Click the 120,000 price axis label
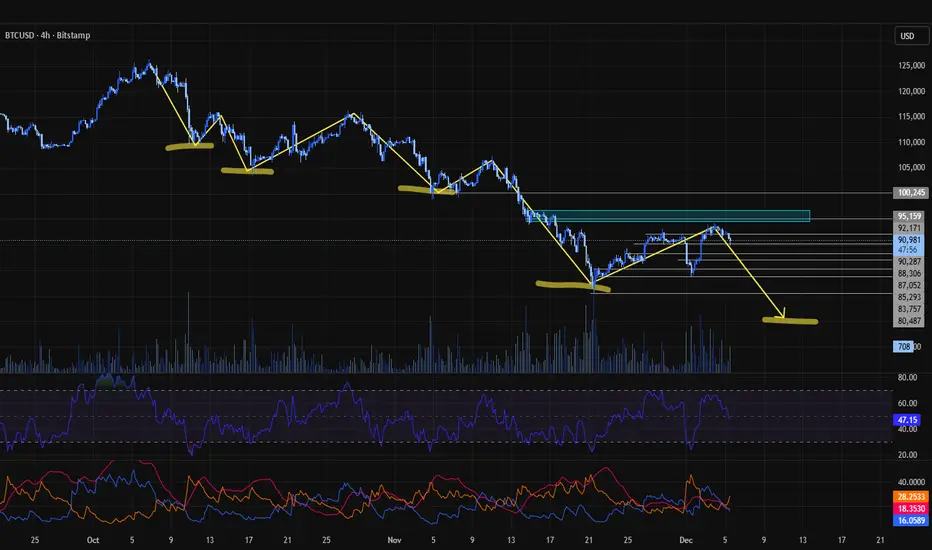 (x=911, y=91)
